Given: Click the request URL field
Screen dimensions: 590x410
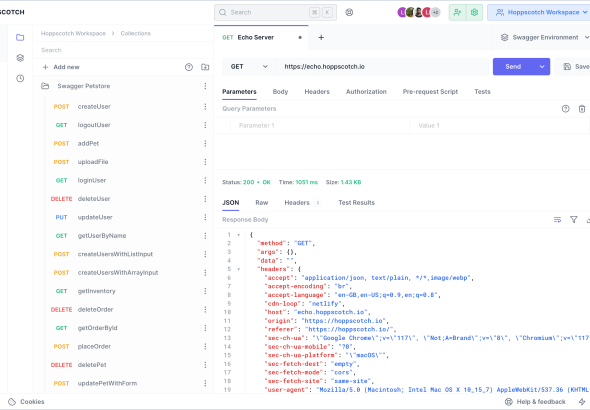Looking at the screenshot, I should (382, 67).
